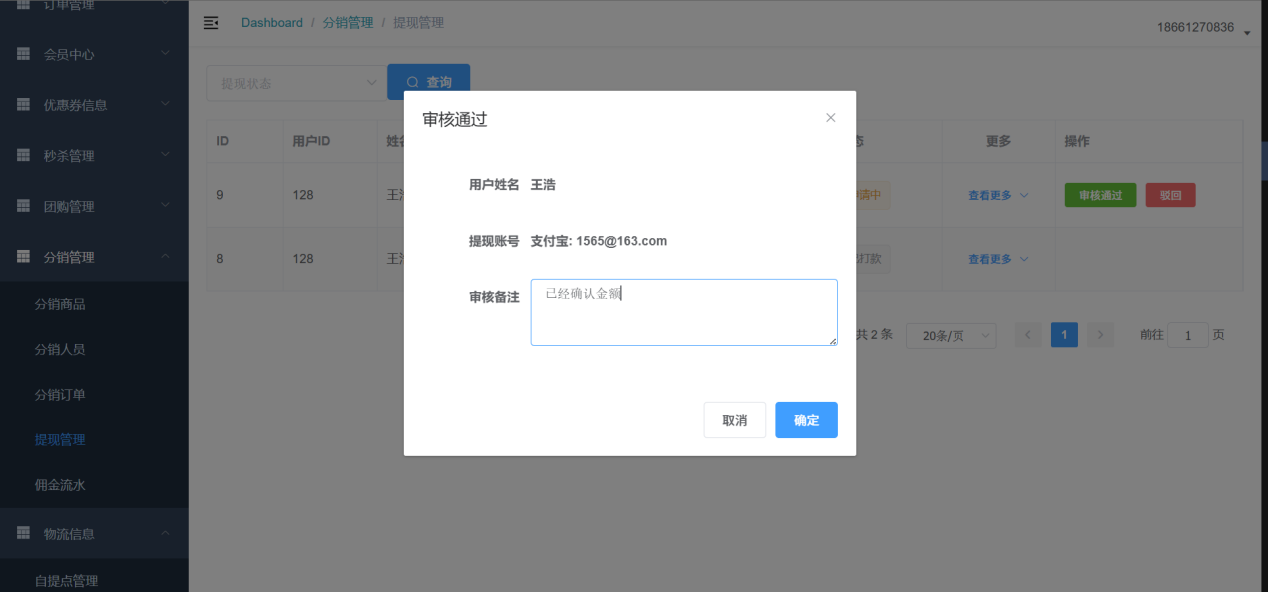Click the grid icon beside 会员中心
Viewport: 1268px width, 592px height.
23,54
